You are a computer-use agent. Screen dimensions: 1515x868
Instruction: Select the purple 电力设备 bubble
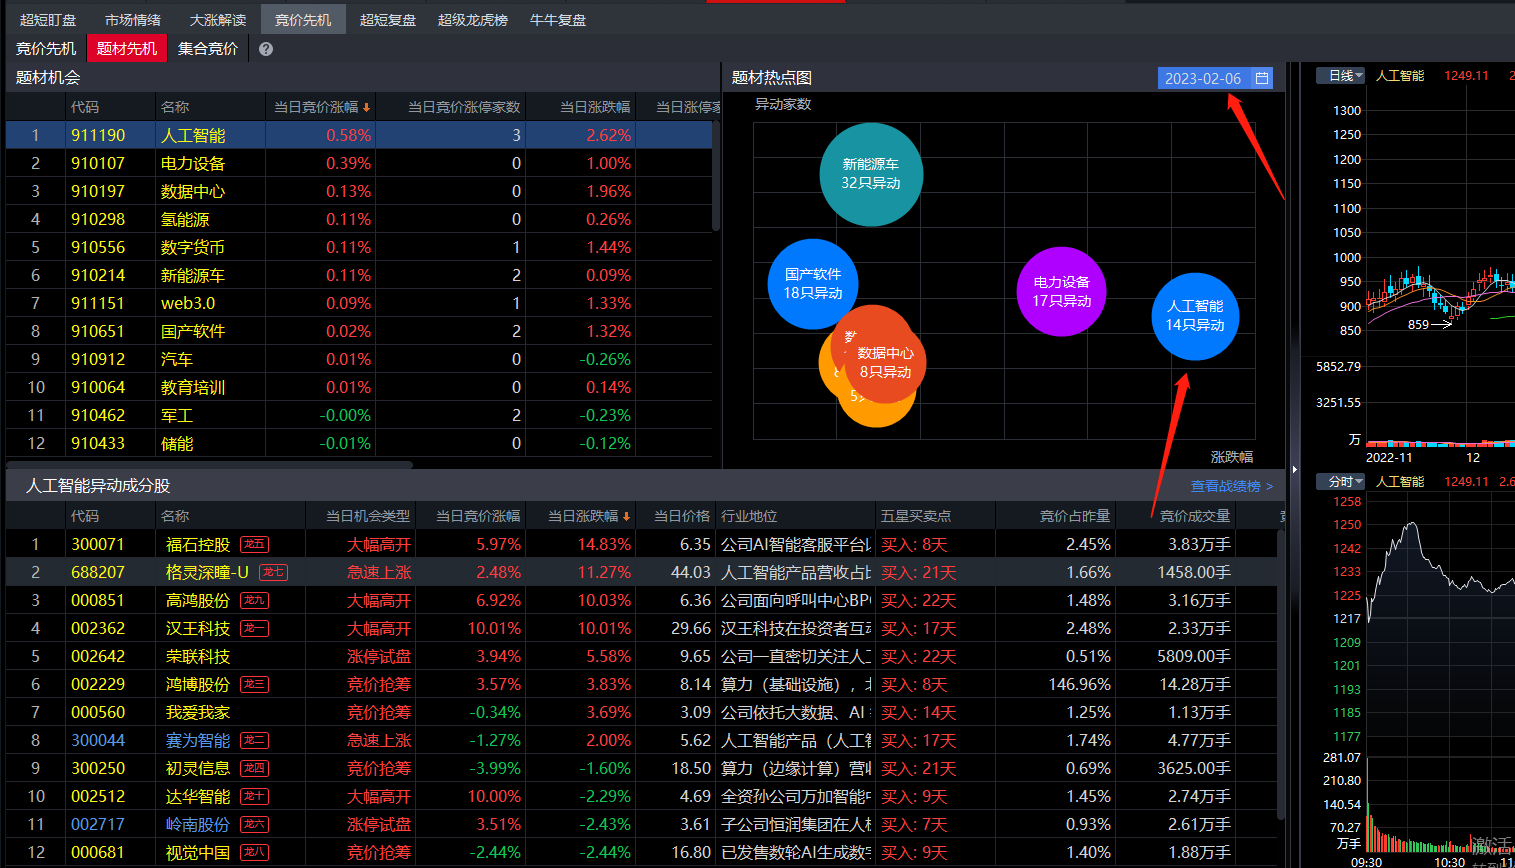1062,292
